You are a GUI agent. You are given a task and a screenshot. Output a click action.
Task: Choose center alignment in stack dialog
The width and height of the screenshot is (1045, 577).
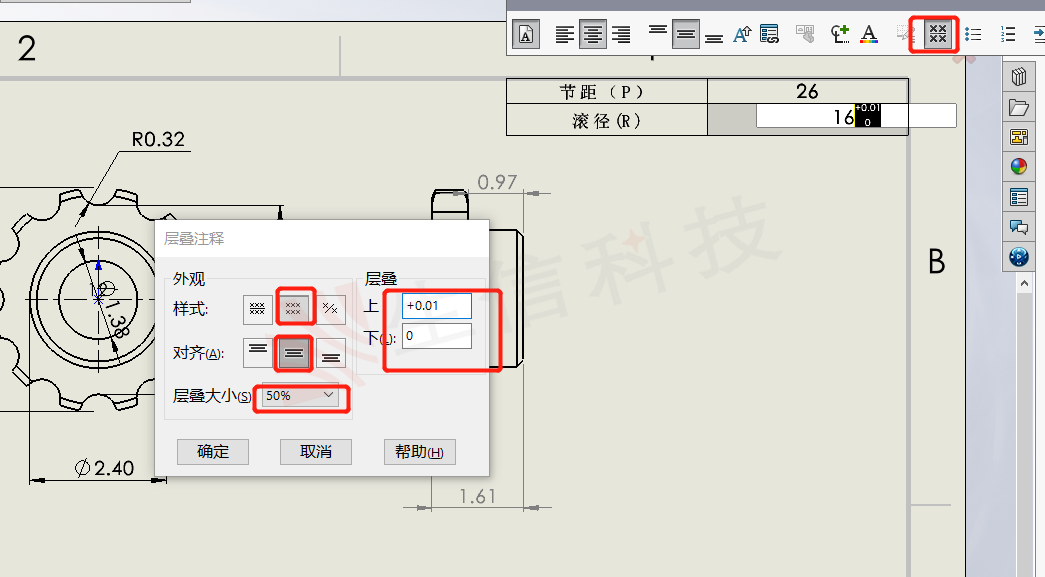[294, 353]
